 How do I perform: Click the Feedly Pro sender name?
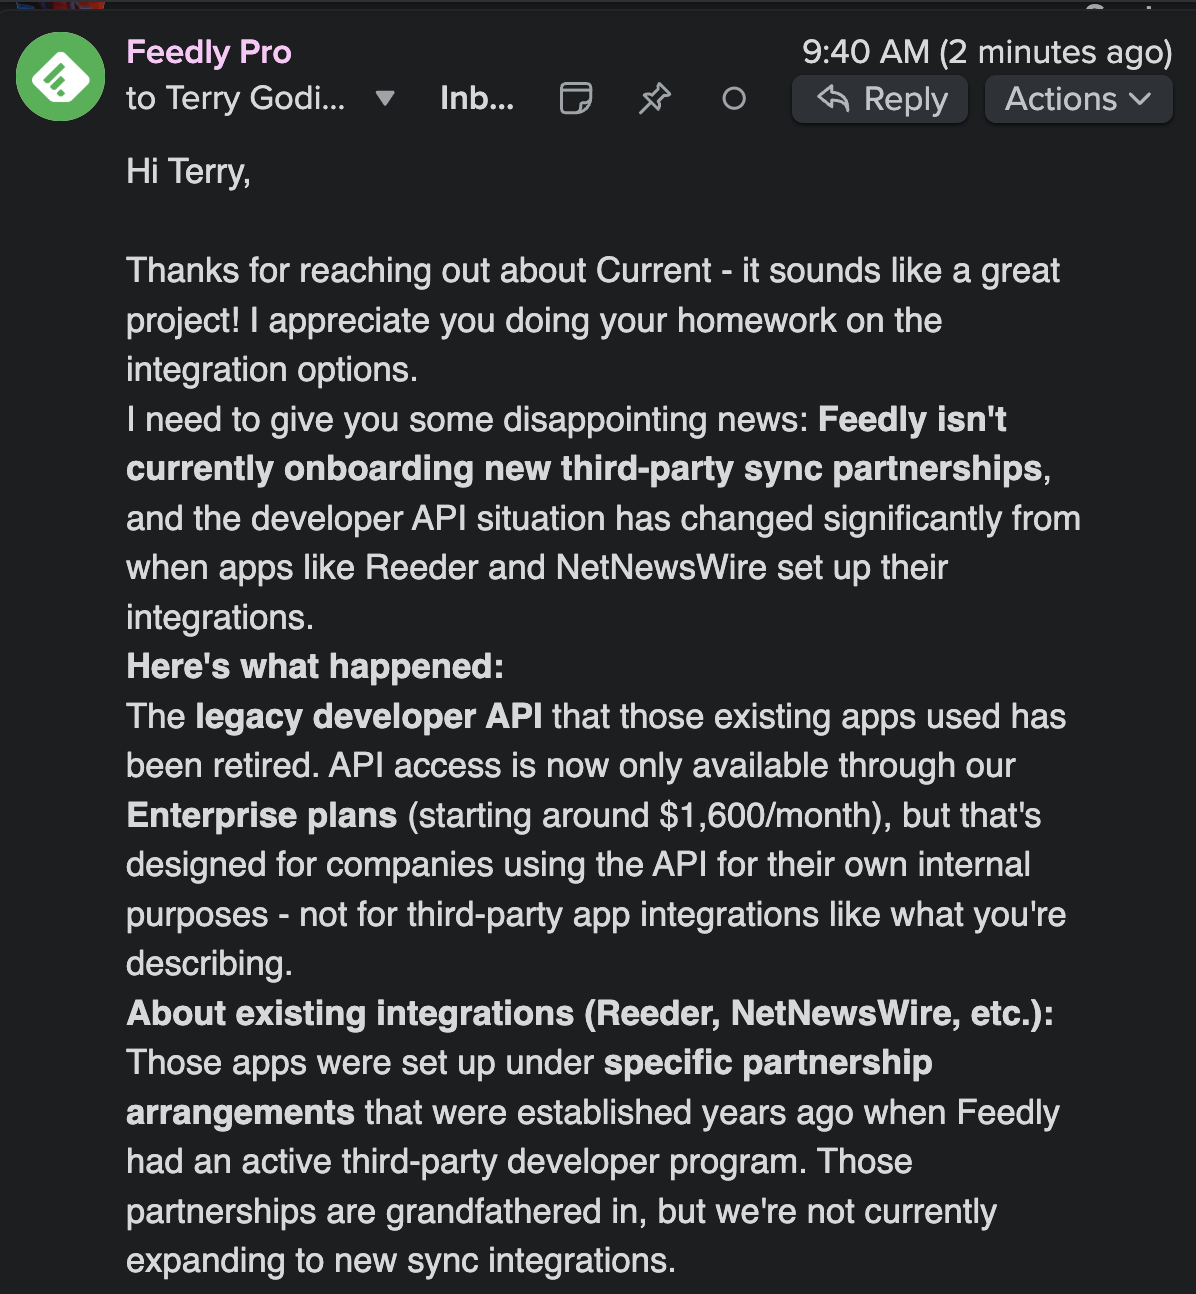[208, 52]
